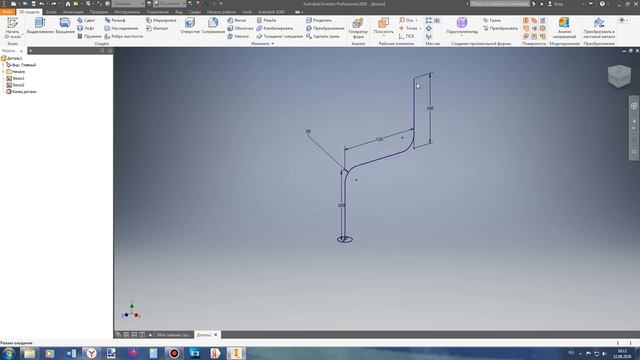Open Генератор форм (Shape Generator)

pyautogui.click(x=358, y=28)
